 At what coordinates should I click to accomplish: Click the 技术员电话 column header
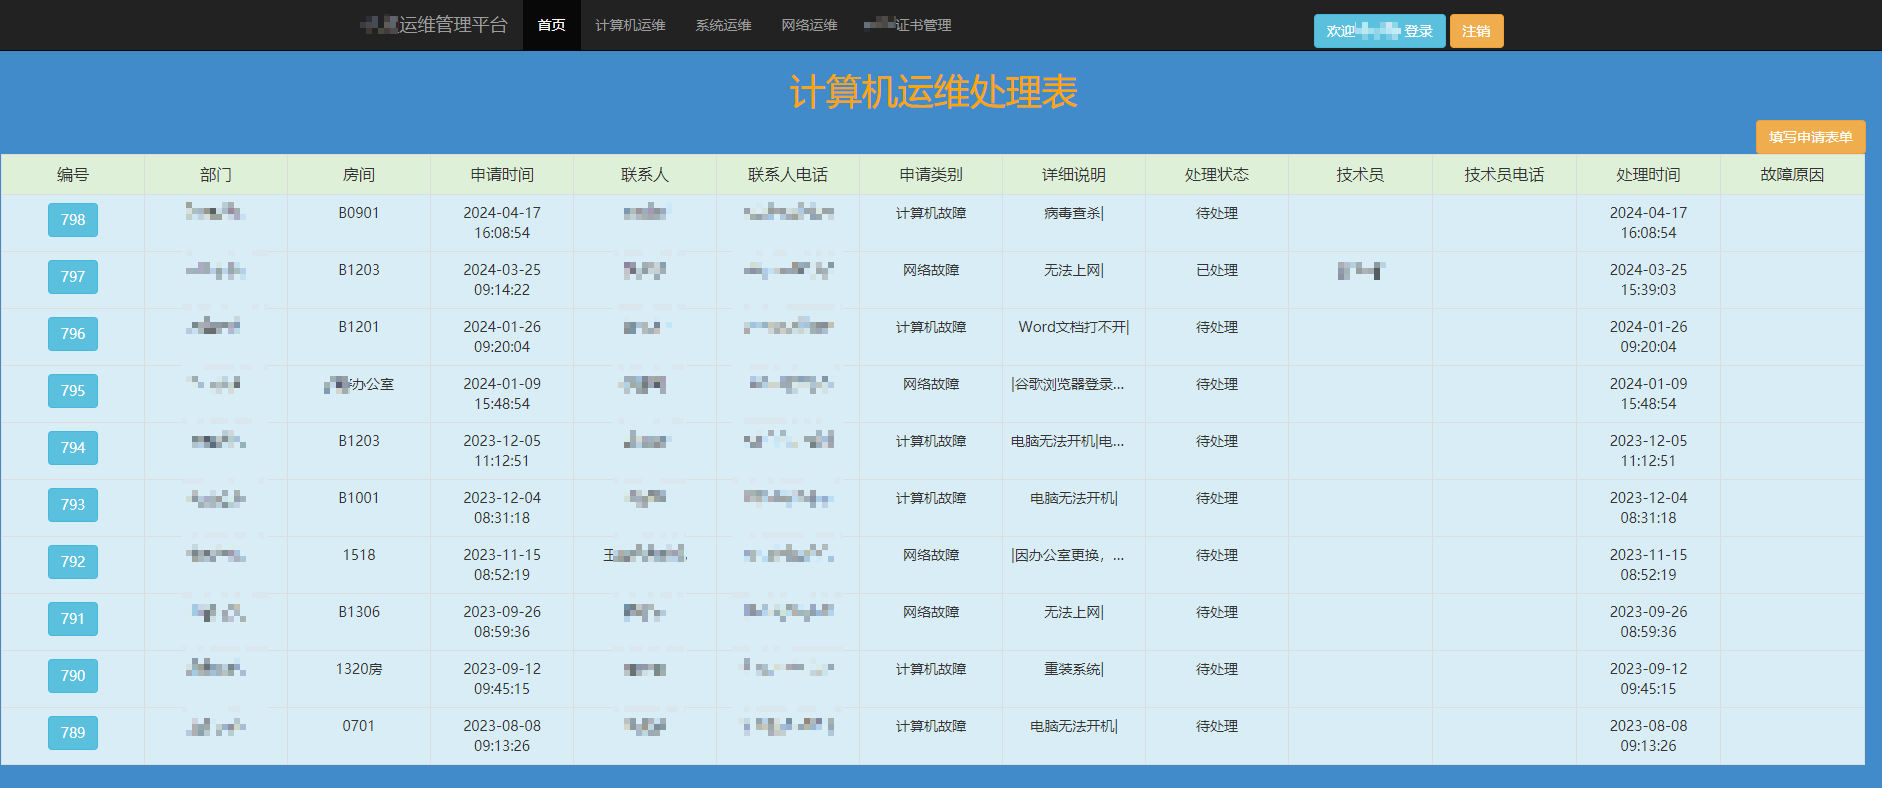1504,175
